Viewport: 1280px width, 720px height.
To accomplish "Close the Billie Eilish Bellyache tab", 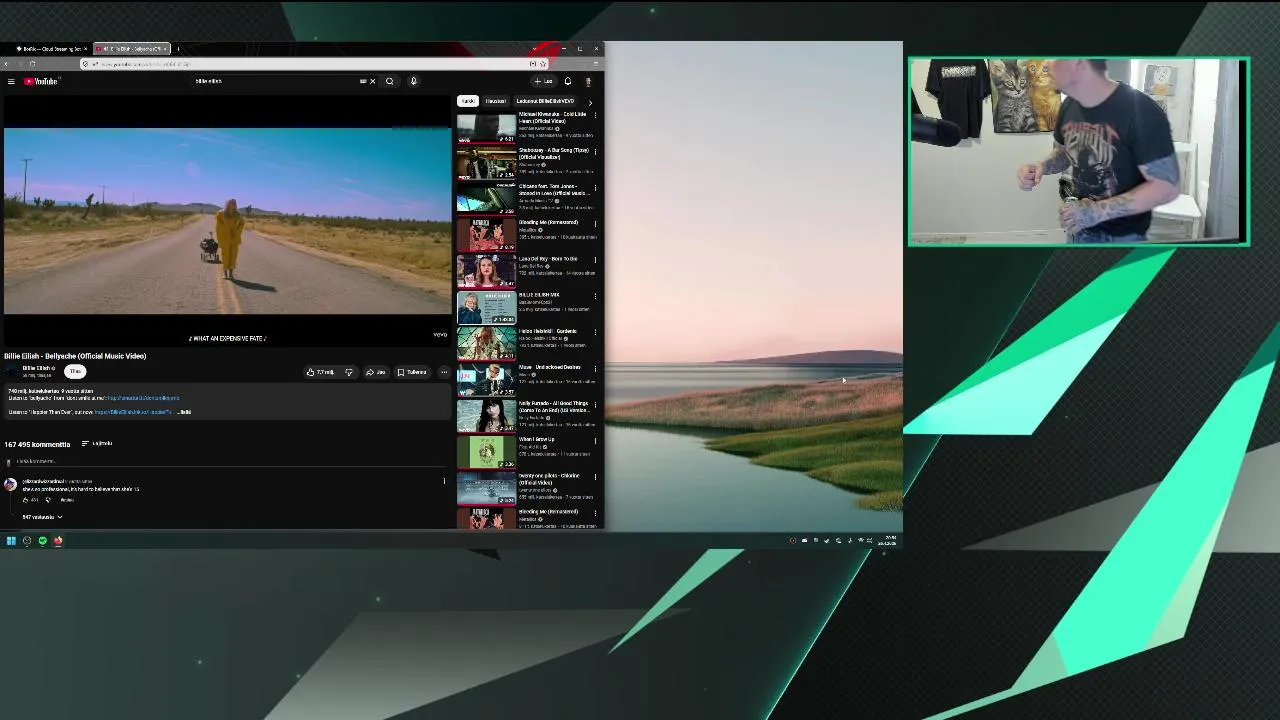I will click(x=165, y=49).
